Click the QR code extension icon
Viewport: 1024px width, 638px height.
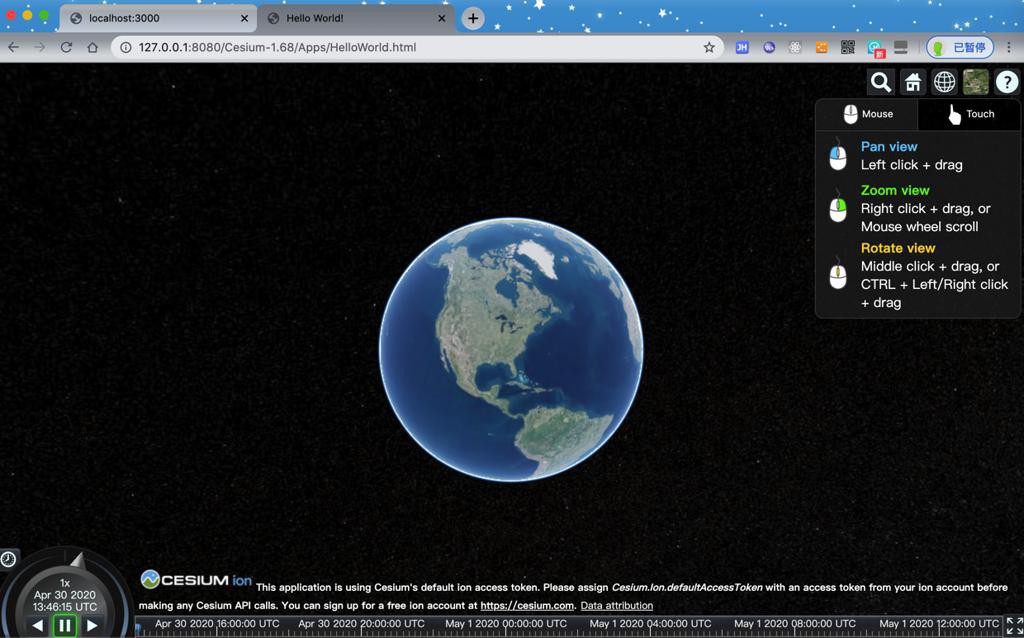tap(848, 47)
